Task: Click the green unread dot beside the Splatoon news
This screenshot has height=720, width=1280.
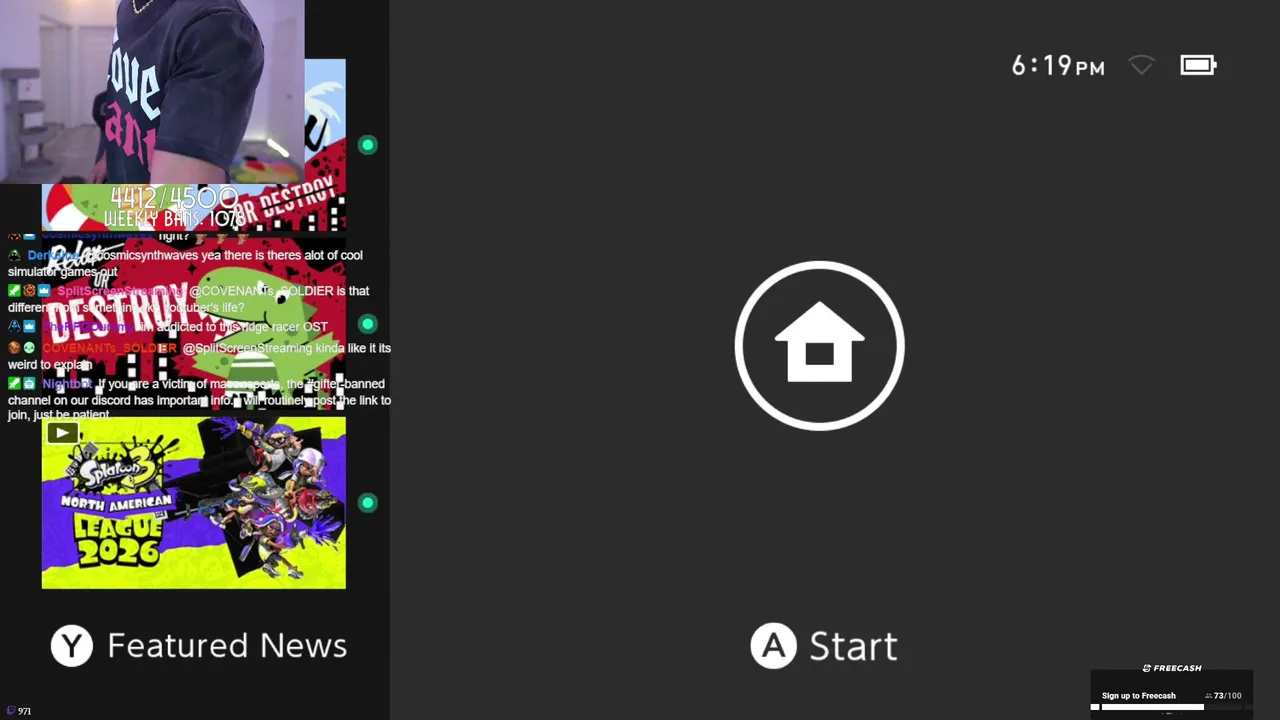Action: pyautogui.click(x=368, y=503)
